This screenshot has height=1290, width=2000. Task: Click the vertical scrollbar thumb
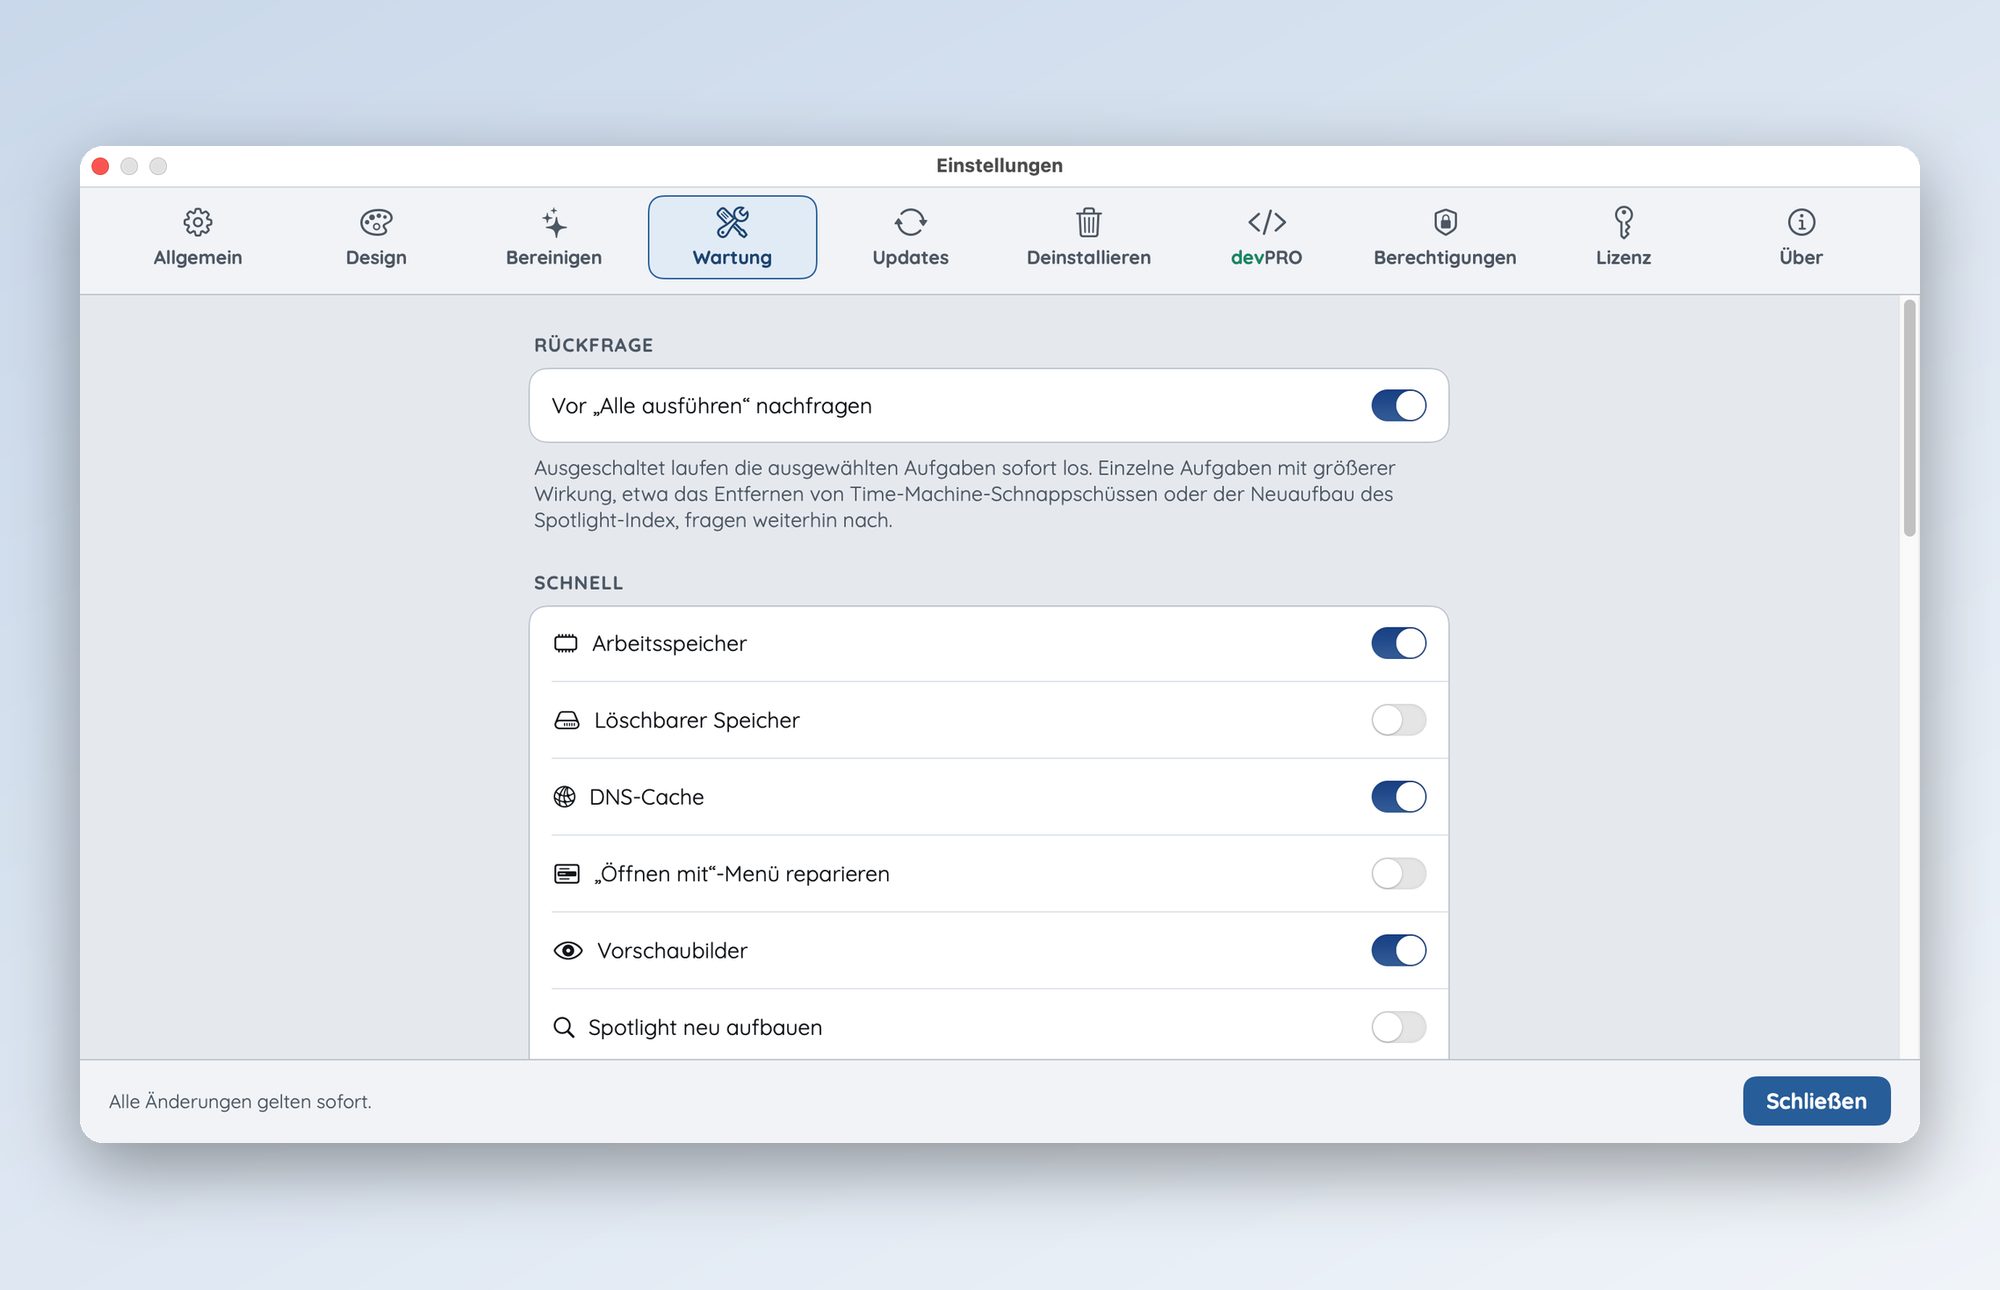point(1909,418)
